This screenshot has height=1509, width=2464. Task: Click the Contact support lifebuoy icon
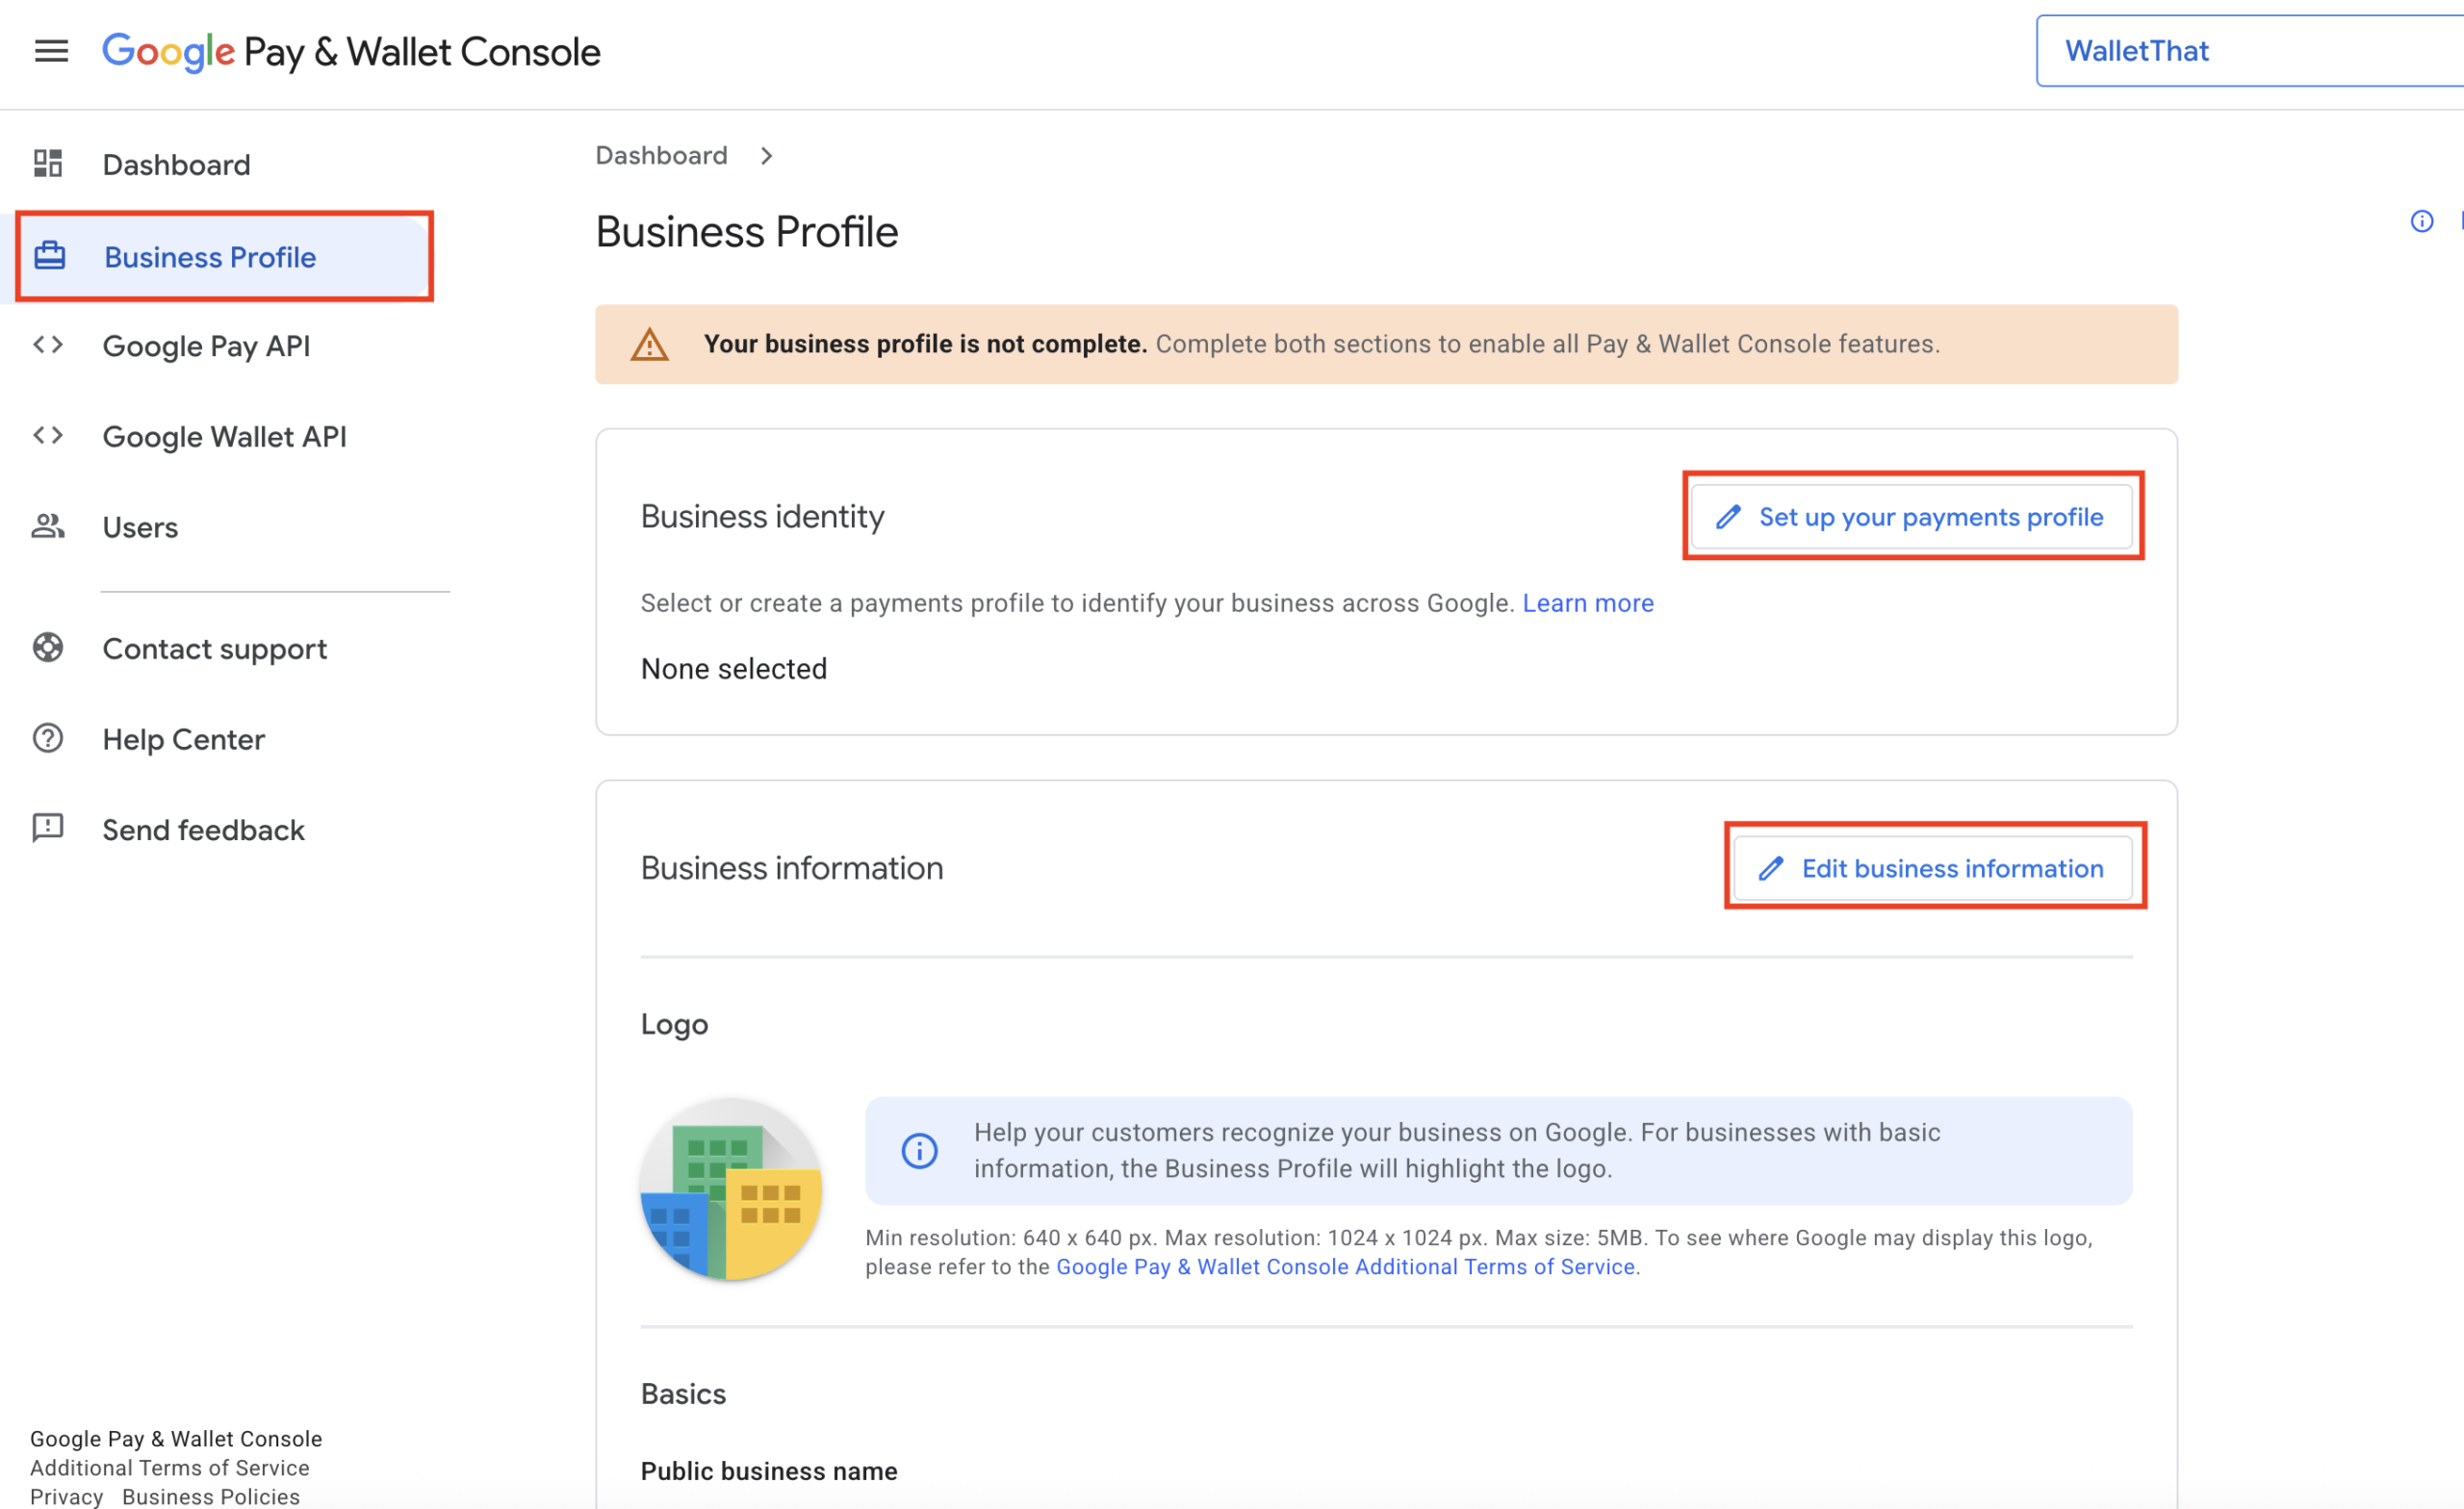click(x=48, y=648)
